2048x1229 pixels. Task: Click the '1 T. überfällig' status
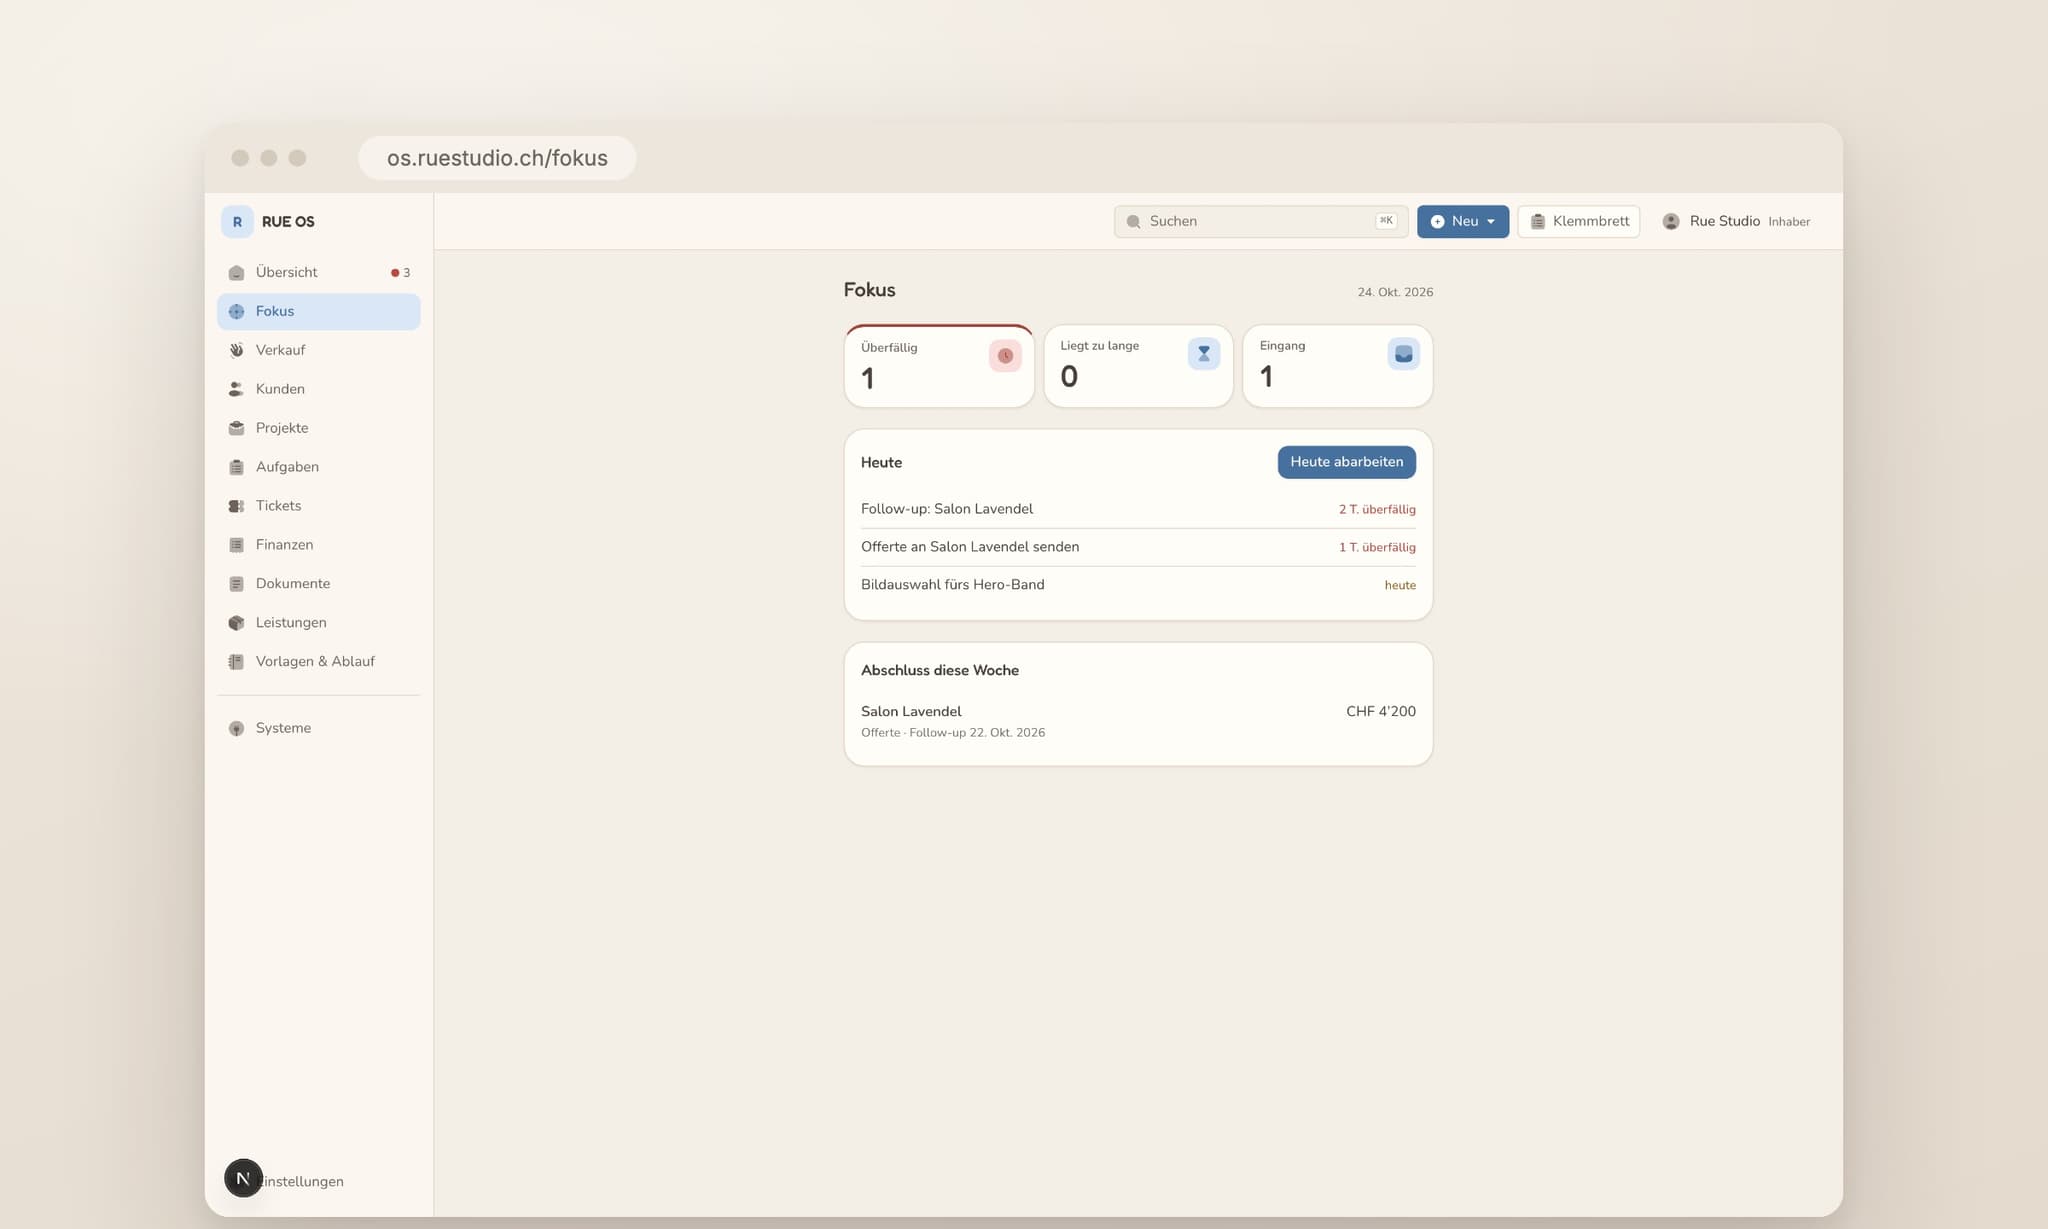(x=1377, y=548)
